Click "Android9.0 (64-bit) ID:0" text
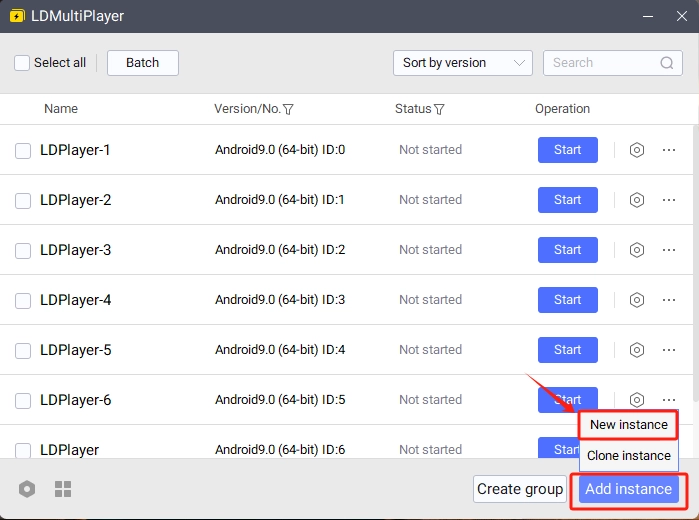Screen dimensions: 699x520 click(280, 150)
